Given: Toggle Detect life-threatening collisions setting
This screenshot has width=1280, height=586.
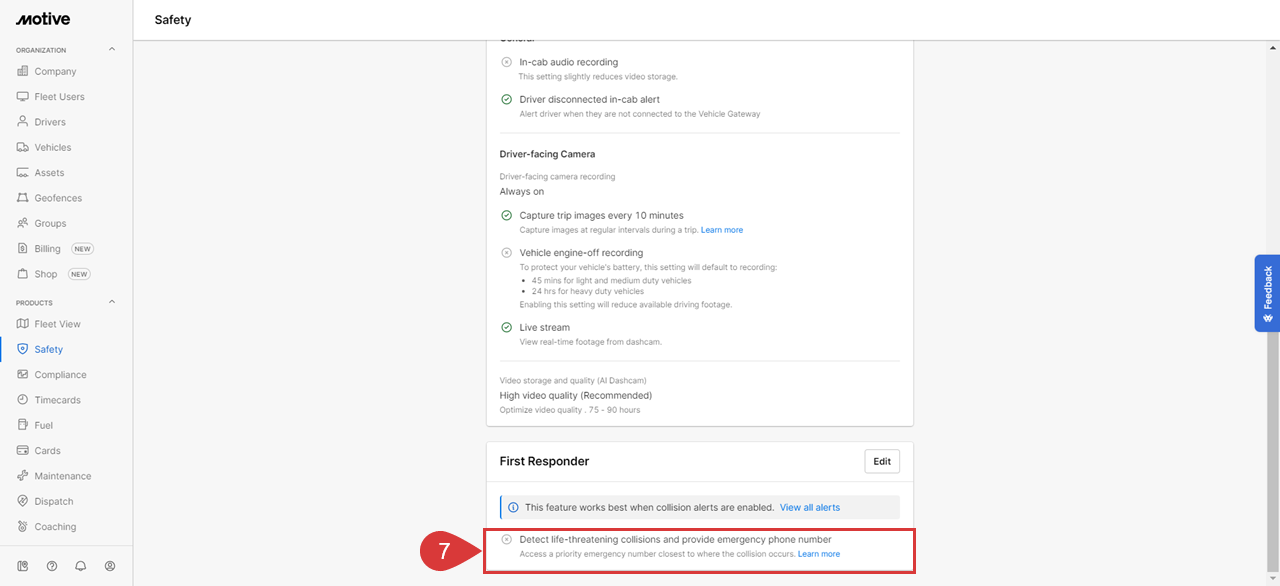Looking at the screenshot, I should 507,539.
